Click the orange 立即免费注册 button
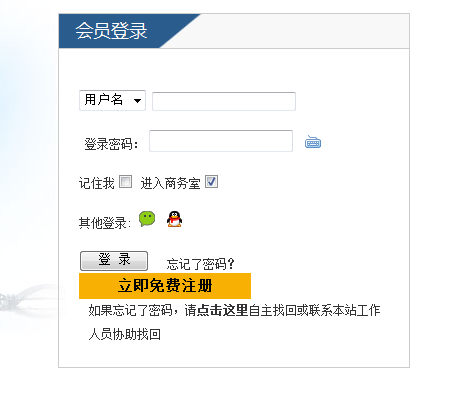449x395 pixels. click(x=165, y=286)
